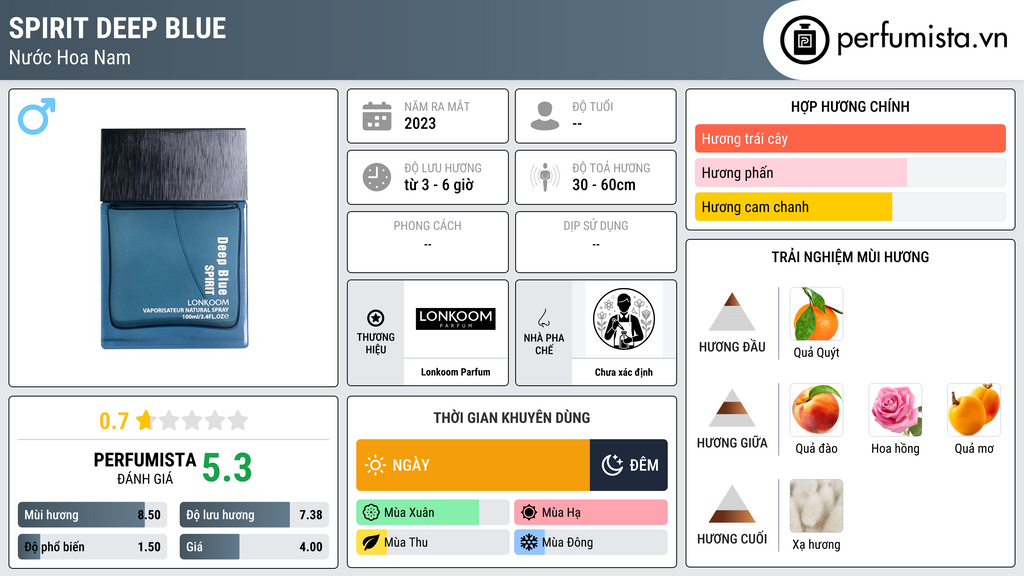Click the flower icon for Mùa Xuân
Screen dimensions: 1024x576
coord(371,513)
